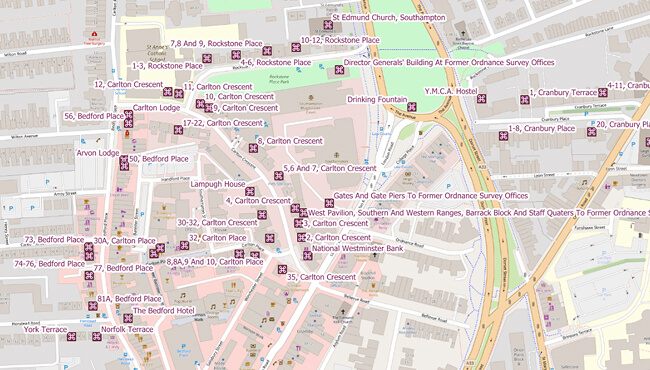Viewport: 650px width, 370px height.
Task: Click the Director Generals' Building marker
Action: point(340,70)
